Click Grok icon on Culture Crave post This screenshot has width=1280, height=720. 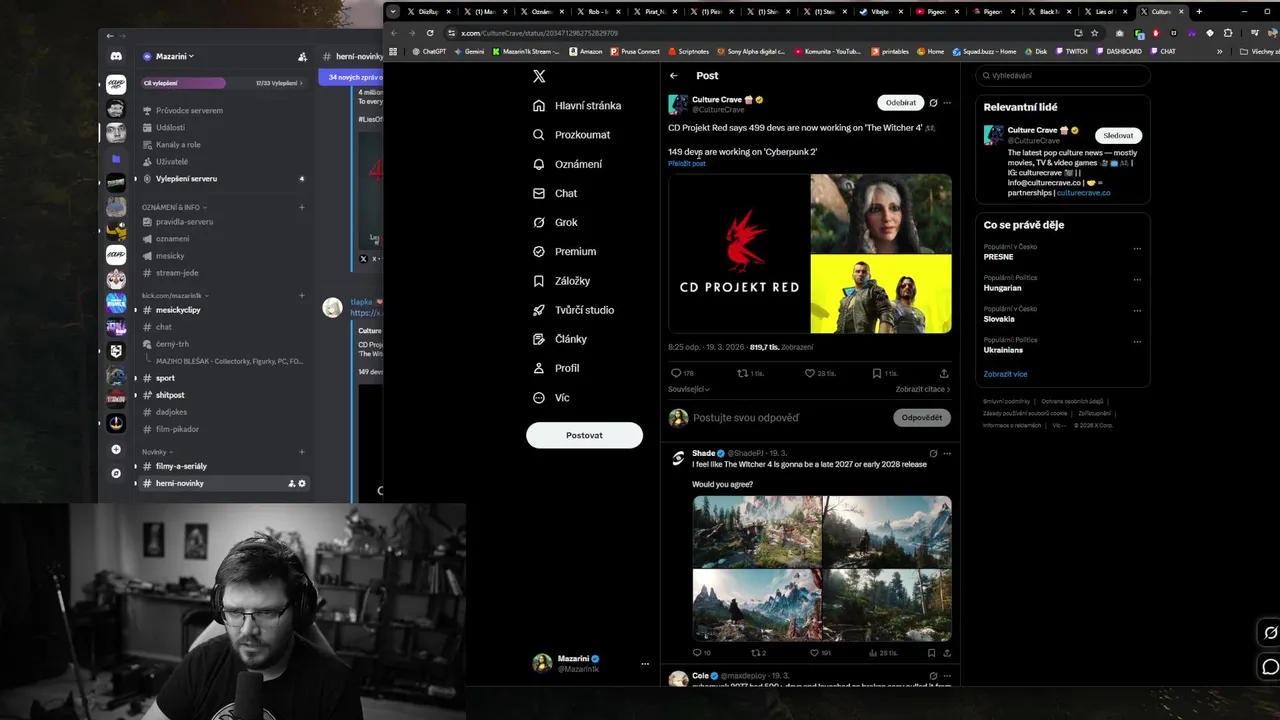click(933, 102)
